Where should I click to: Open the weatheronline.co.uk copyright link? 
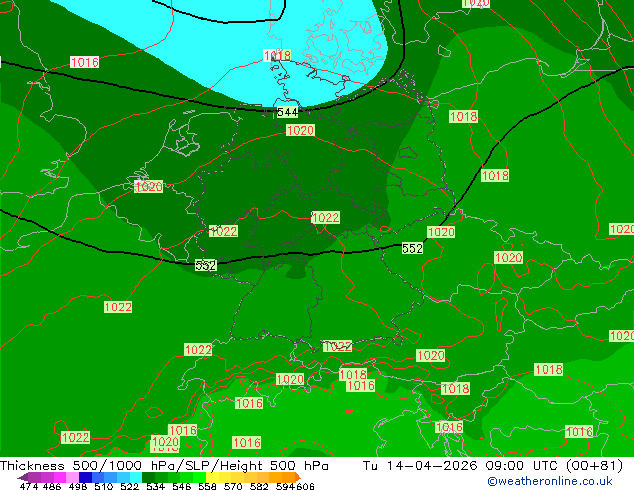550,481
